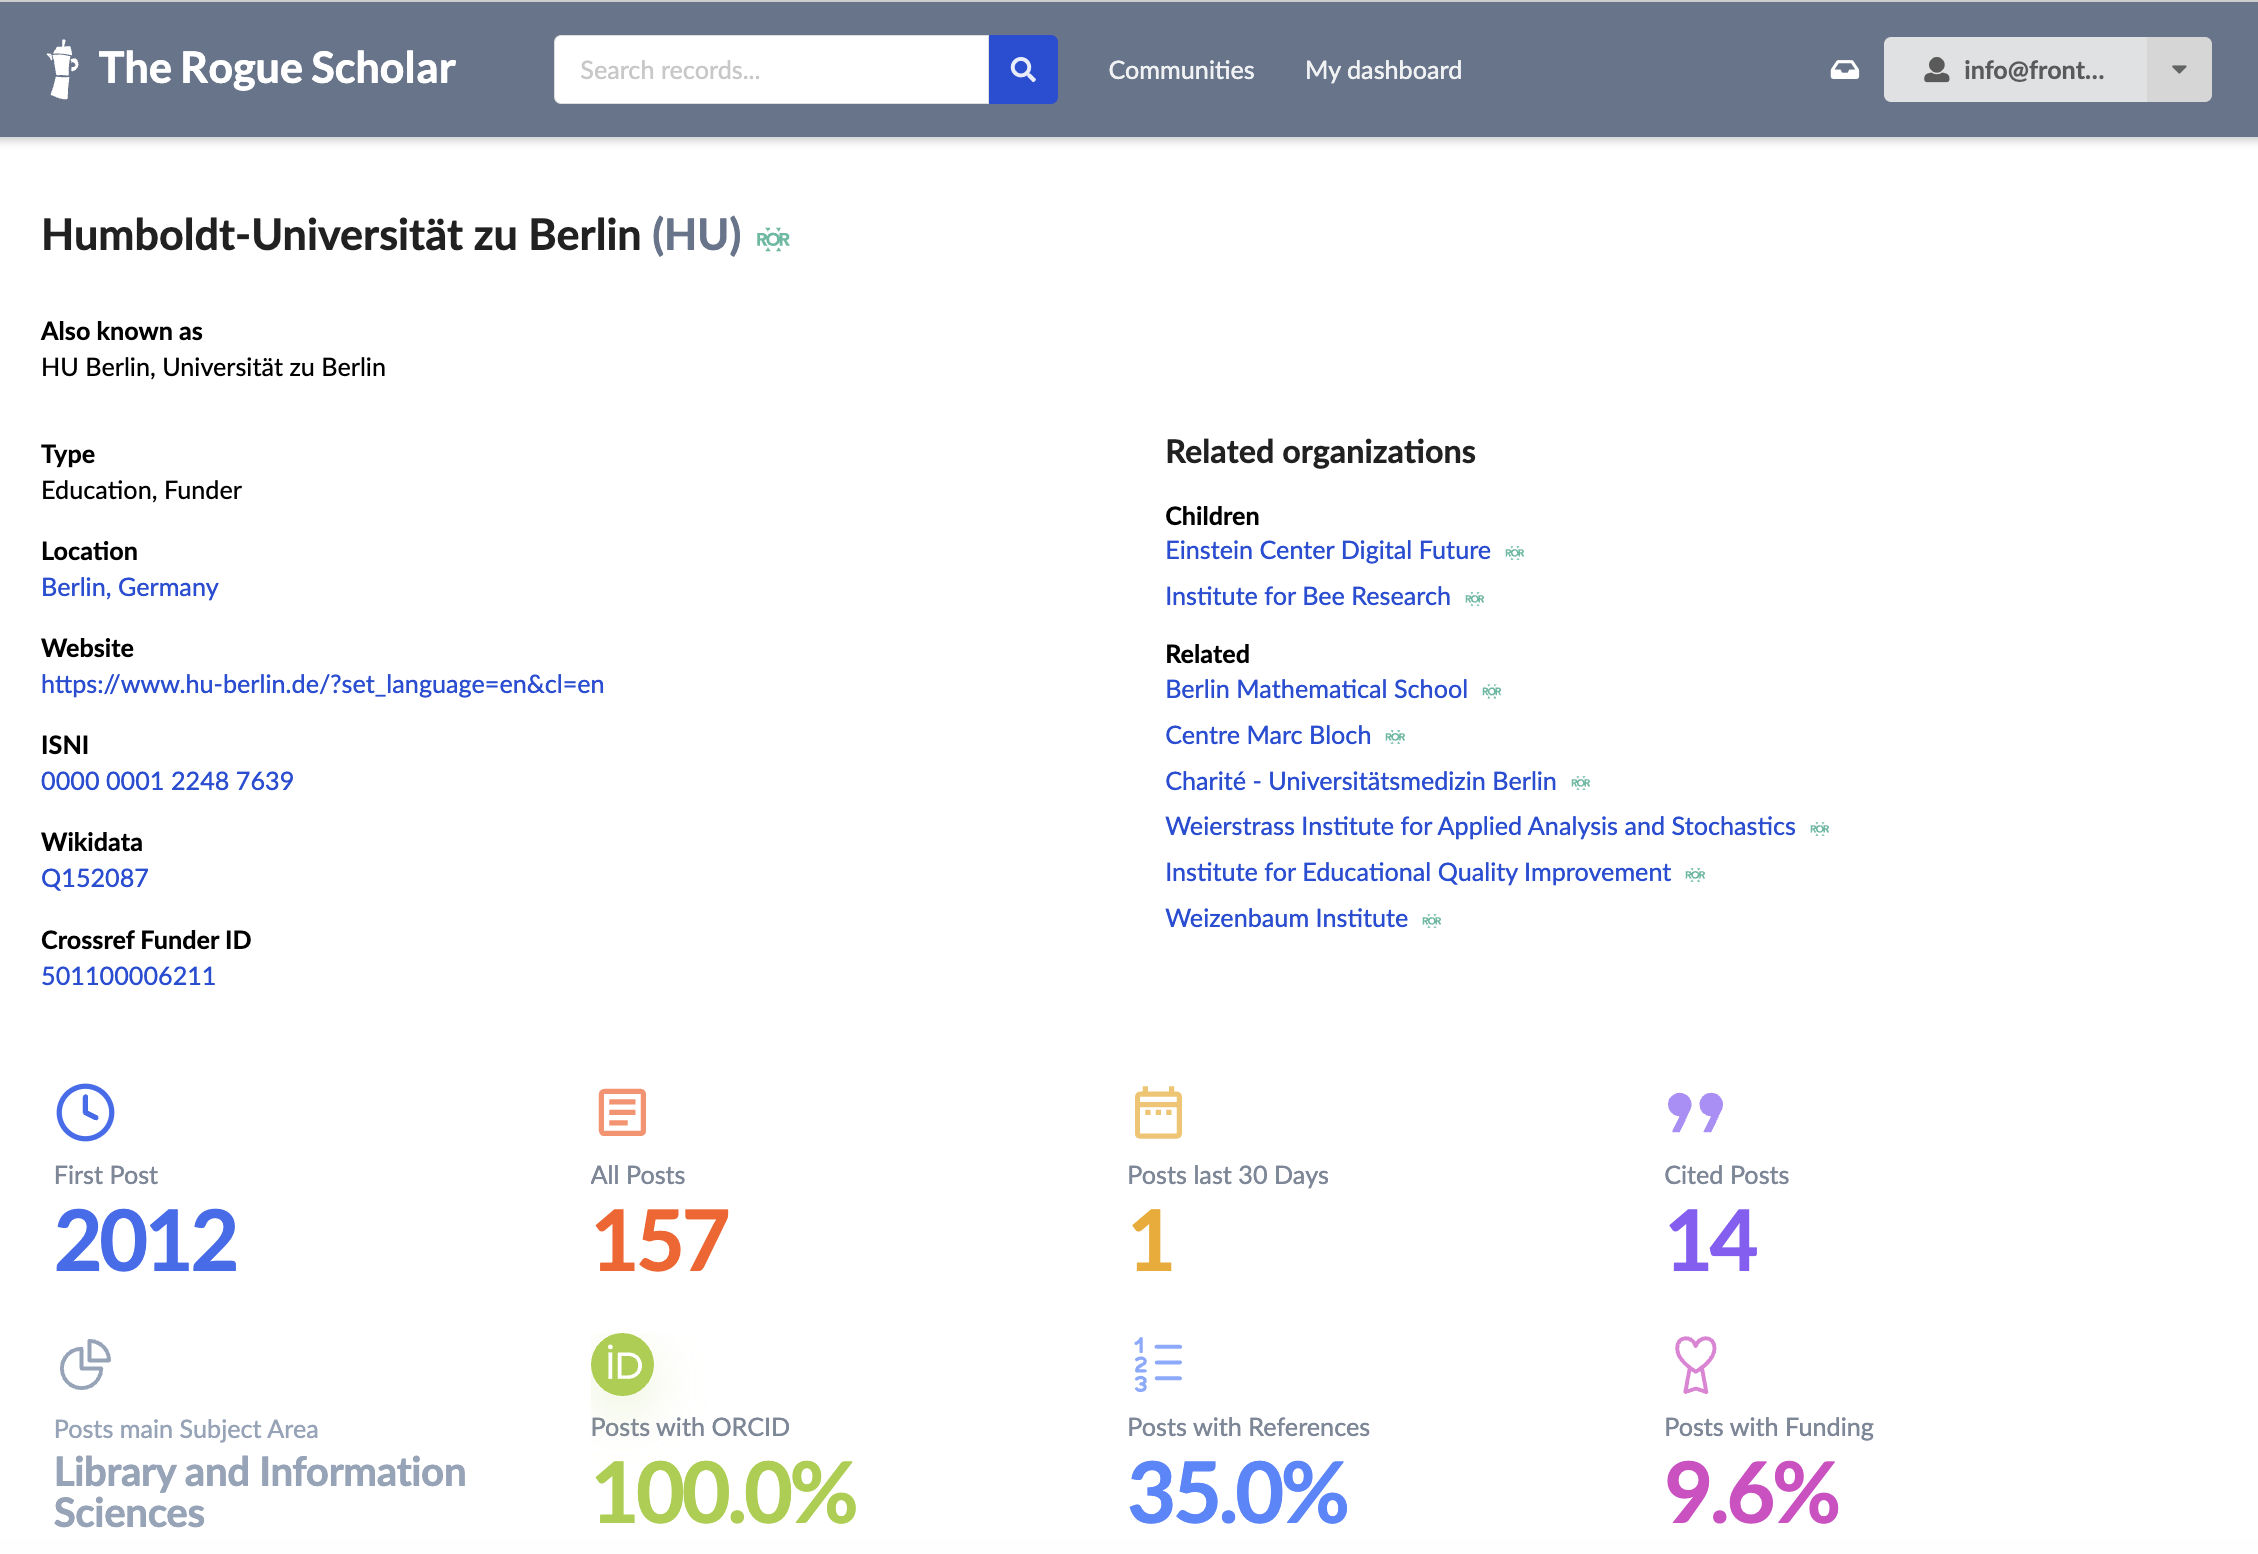Click ROR icon next to Weizenbaum Institute
This screenshot has height=1554, width=2258.
1432,921
